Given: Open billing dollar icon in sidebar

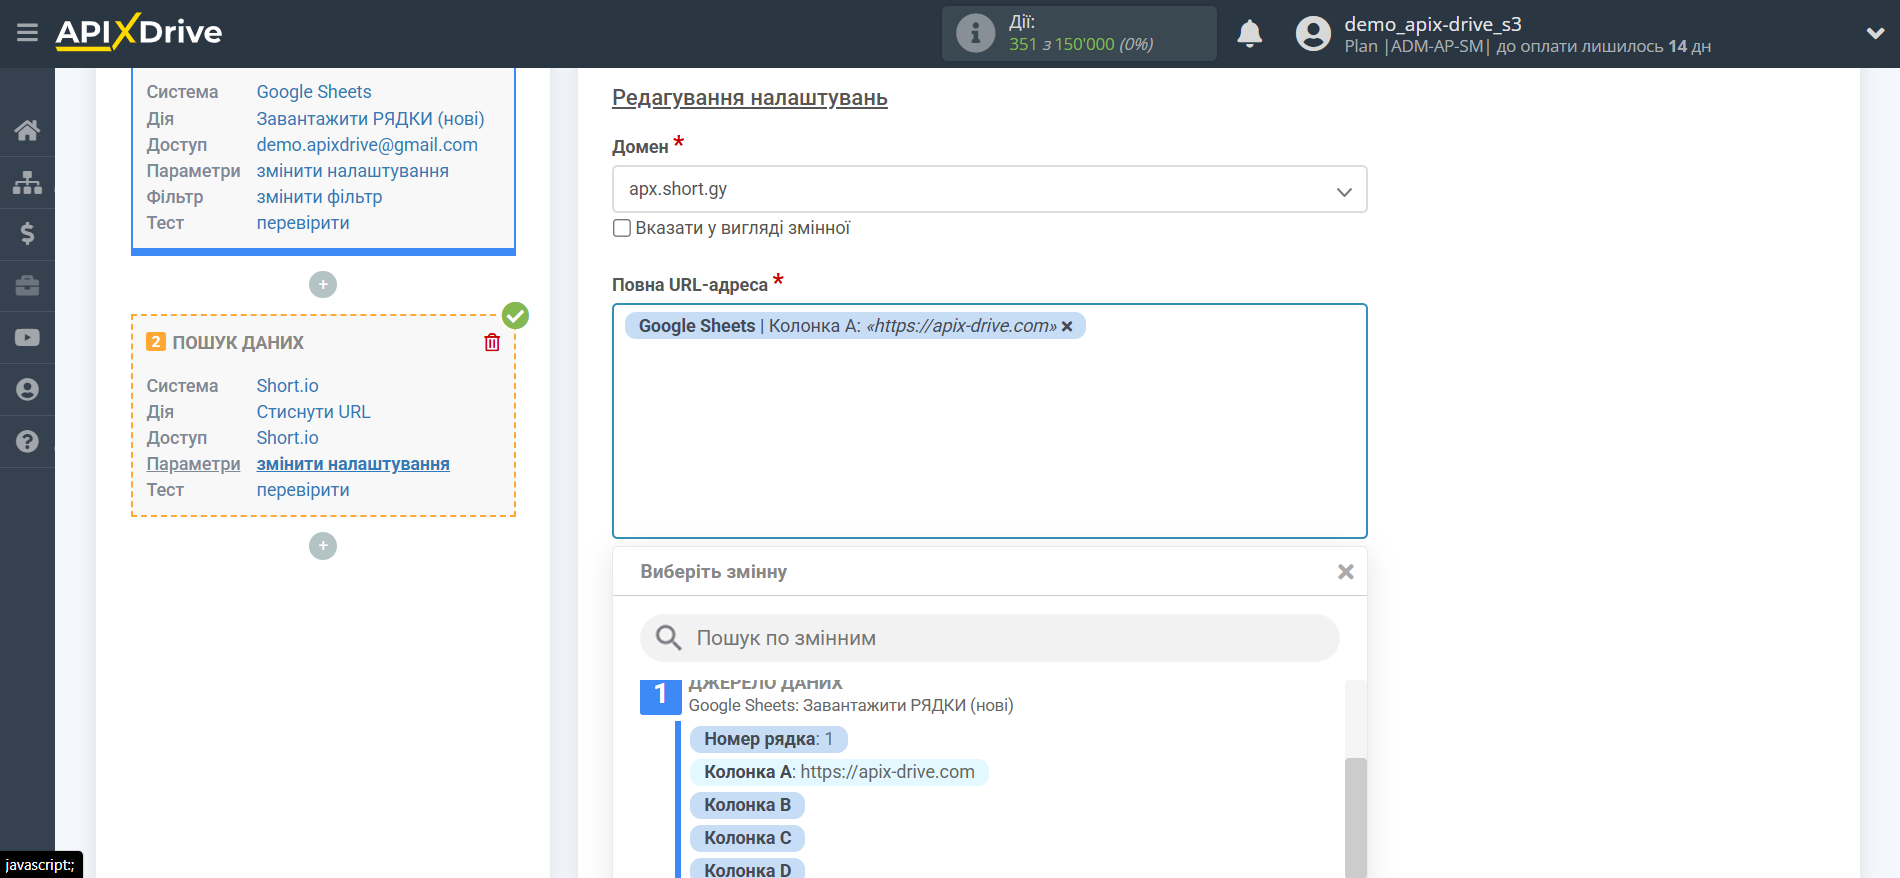Looking at the screenshot, I should click(x=27, y=234).
